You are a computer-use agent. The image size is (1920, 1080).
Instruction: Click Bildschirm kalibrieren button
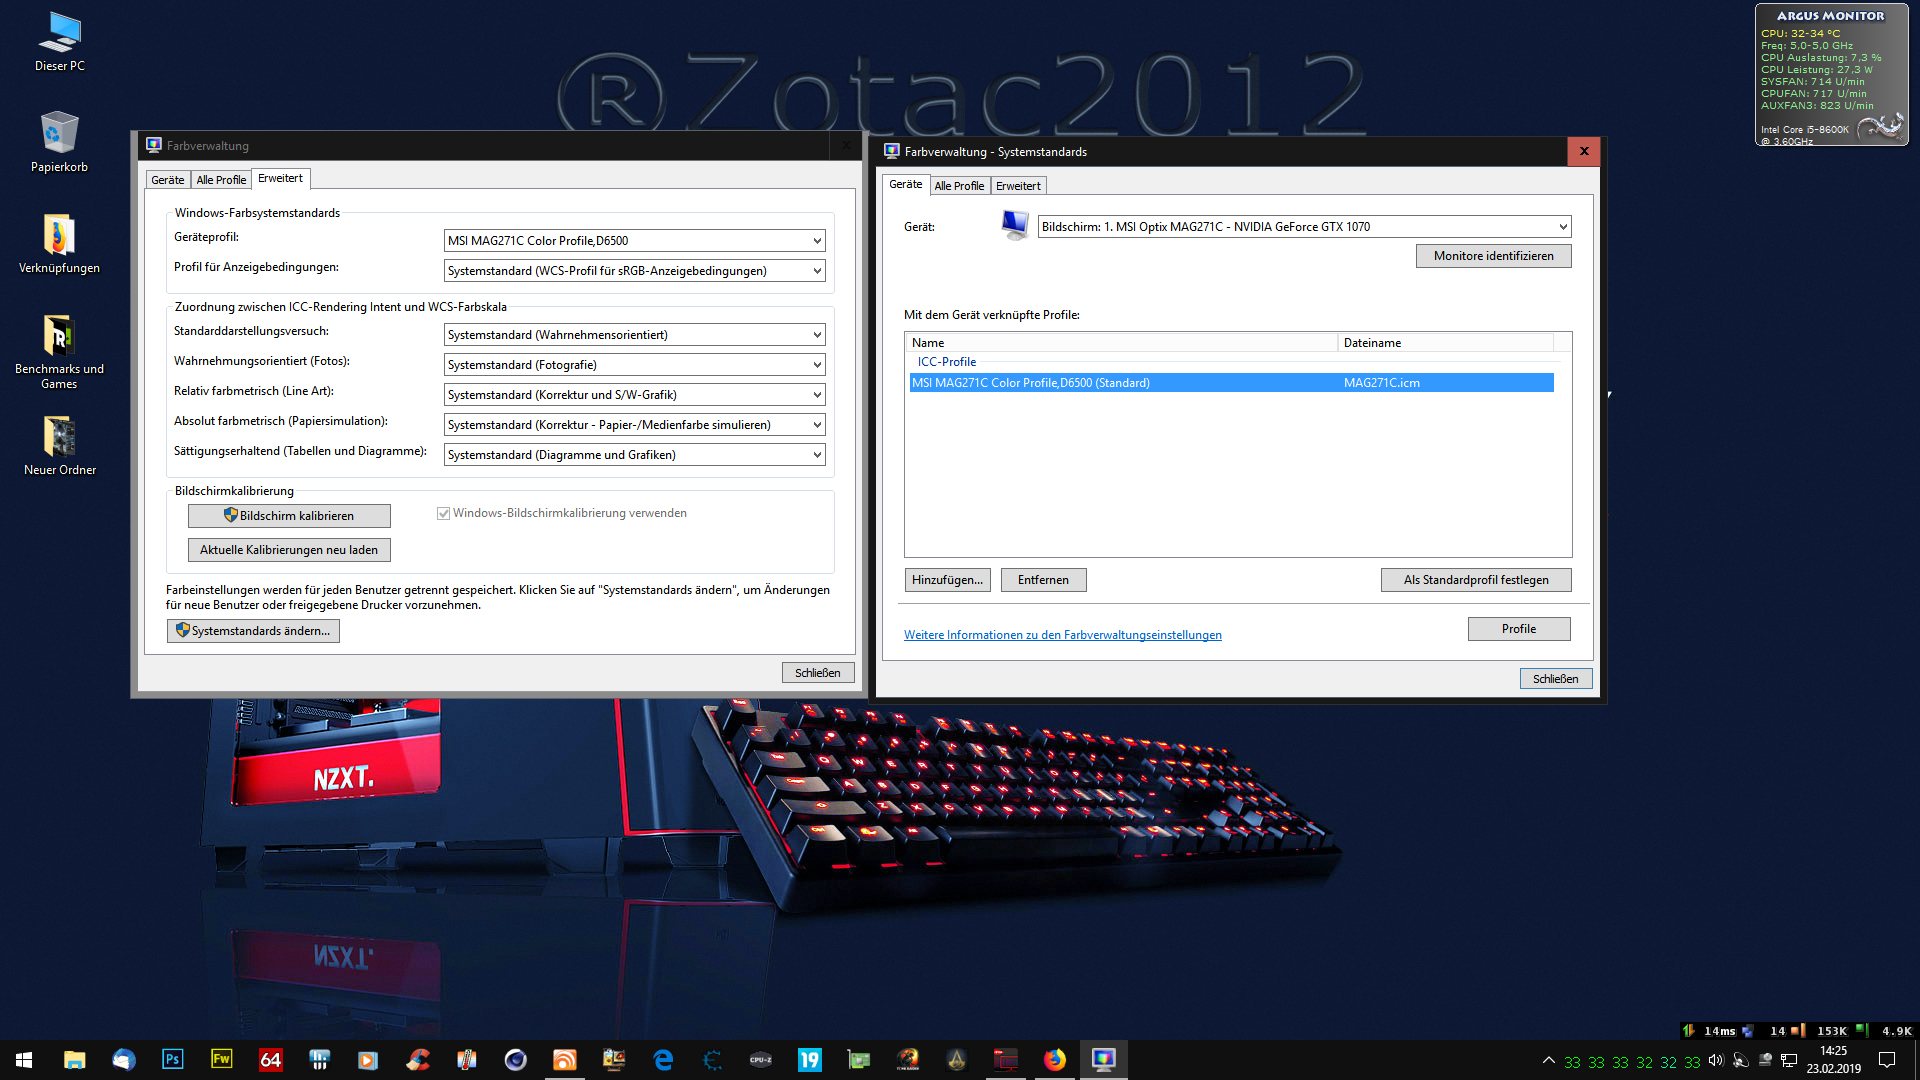[289, 516]
